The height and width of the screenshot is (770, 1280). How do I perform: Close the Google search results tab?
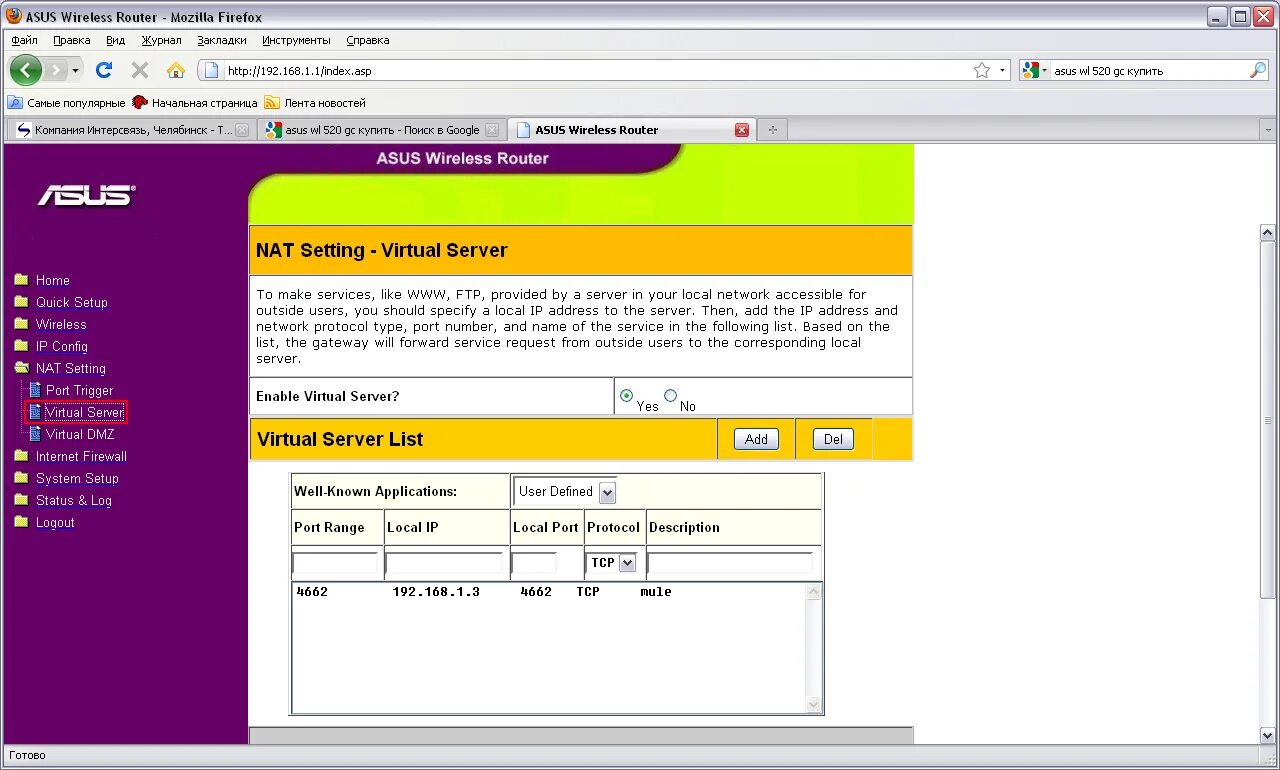[x=491, y=130]
